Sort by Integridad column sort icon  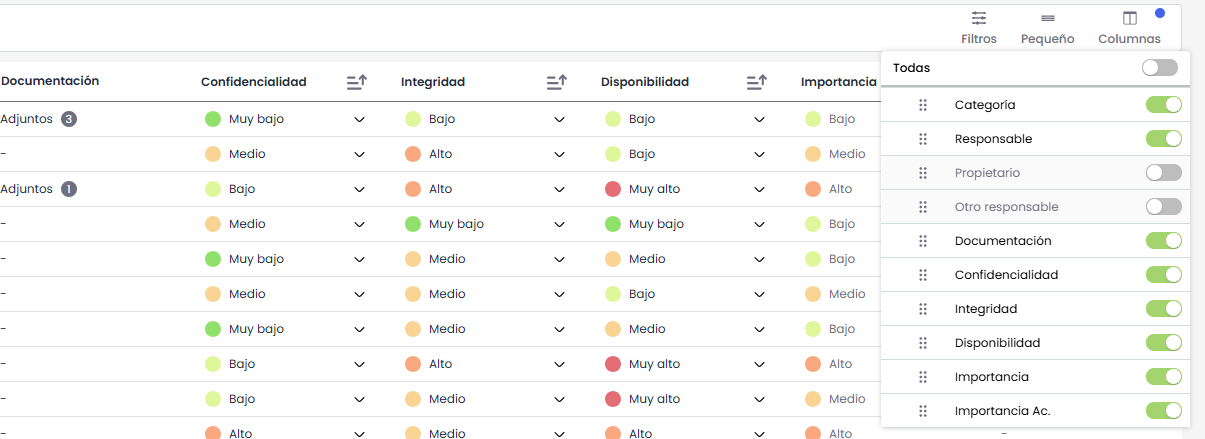pyautogui.click(x=557, y=82)
